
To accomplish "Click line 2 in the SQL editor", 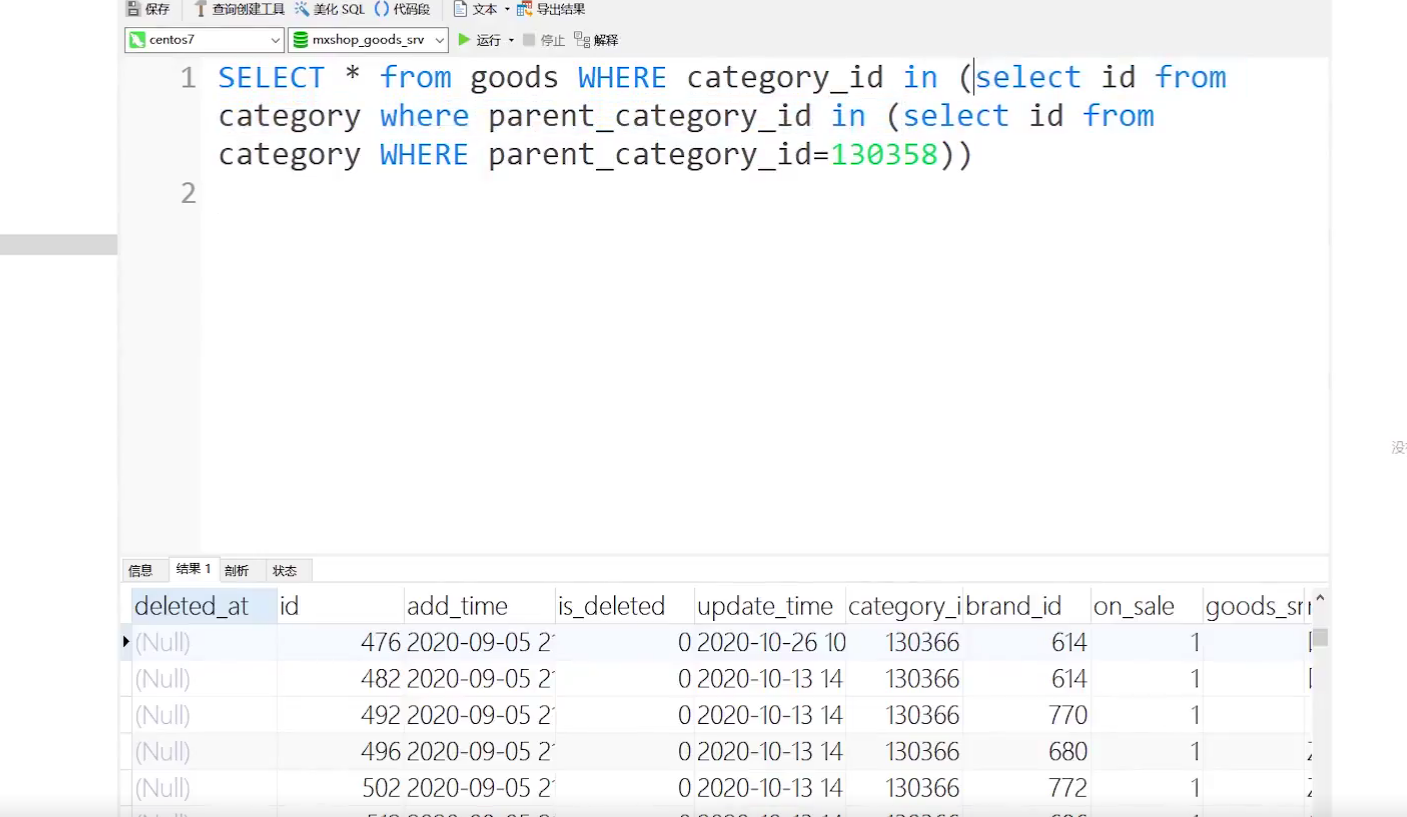I will pyautogui.click(x=600, y=193).
